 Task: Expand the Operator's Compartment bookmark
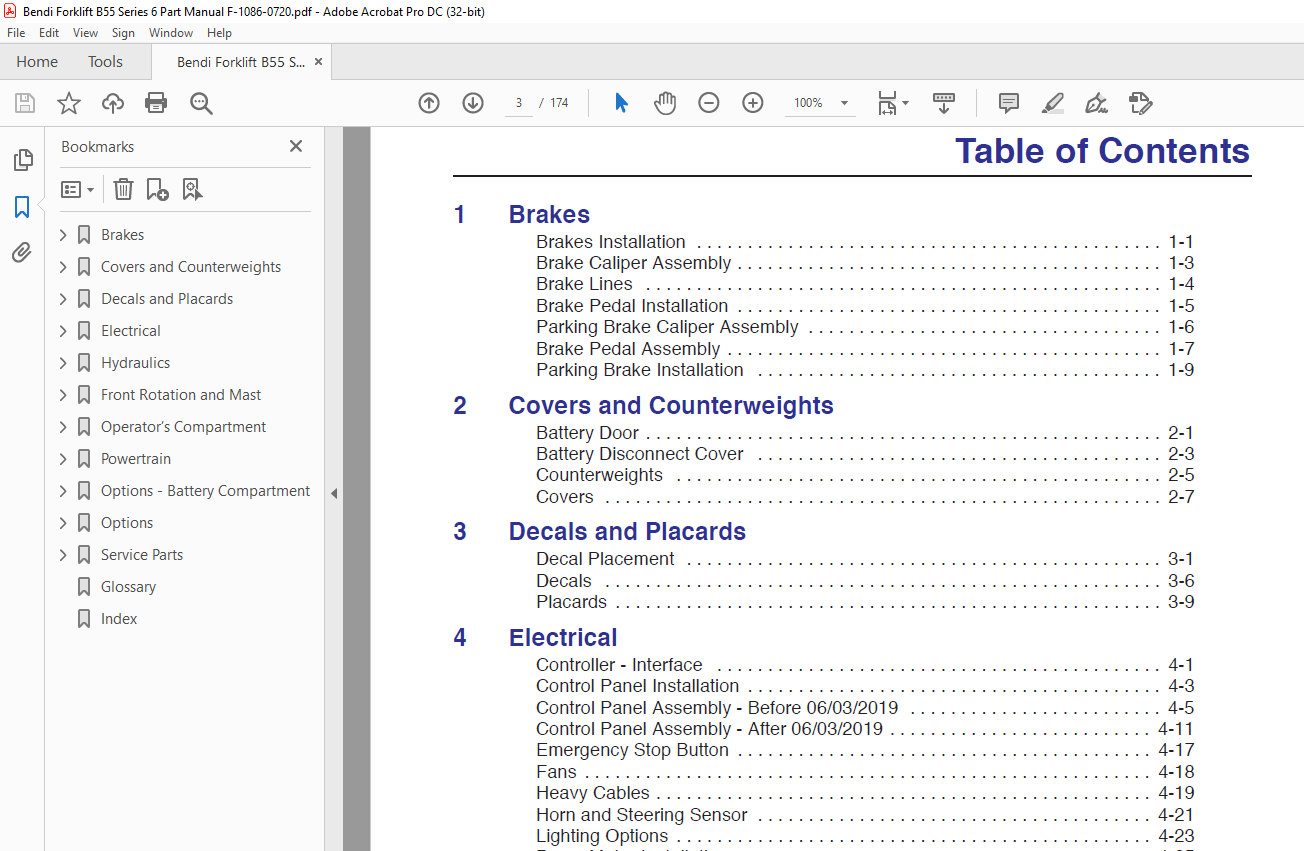pos(63,427)
